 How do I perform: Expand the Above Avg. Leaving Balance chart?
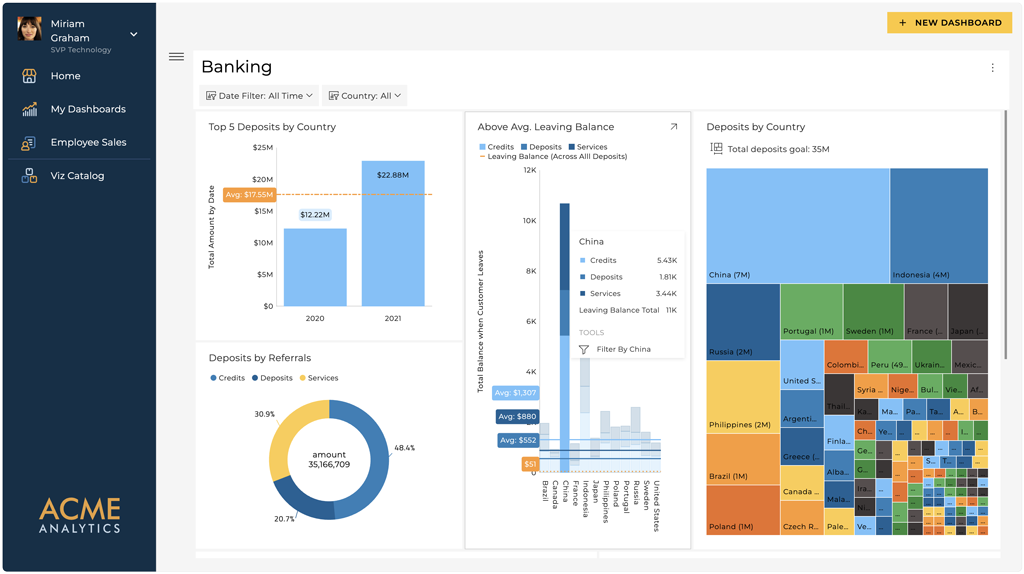point(673,127)
